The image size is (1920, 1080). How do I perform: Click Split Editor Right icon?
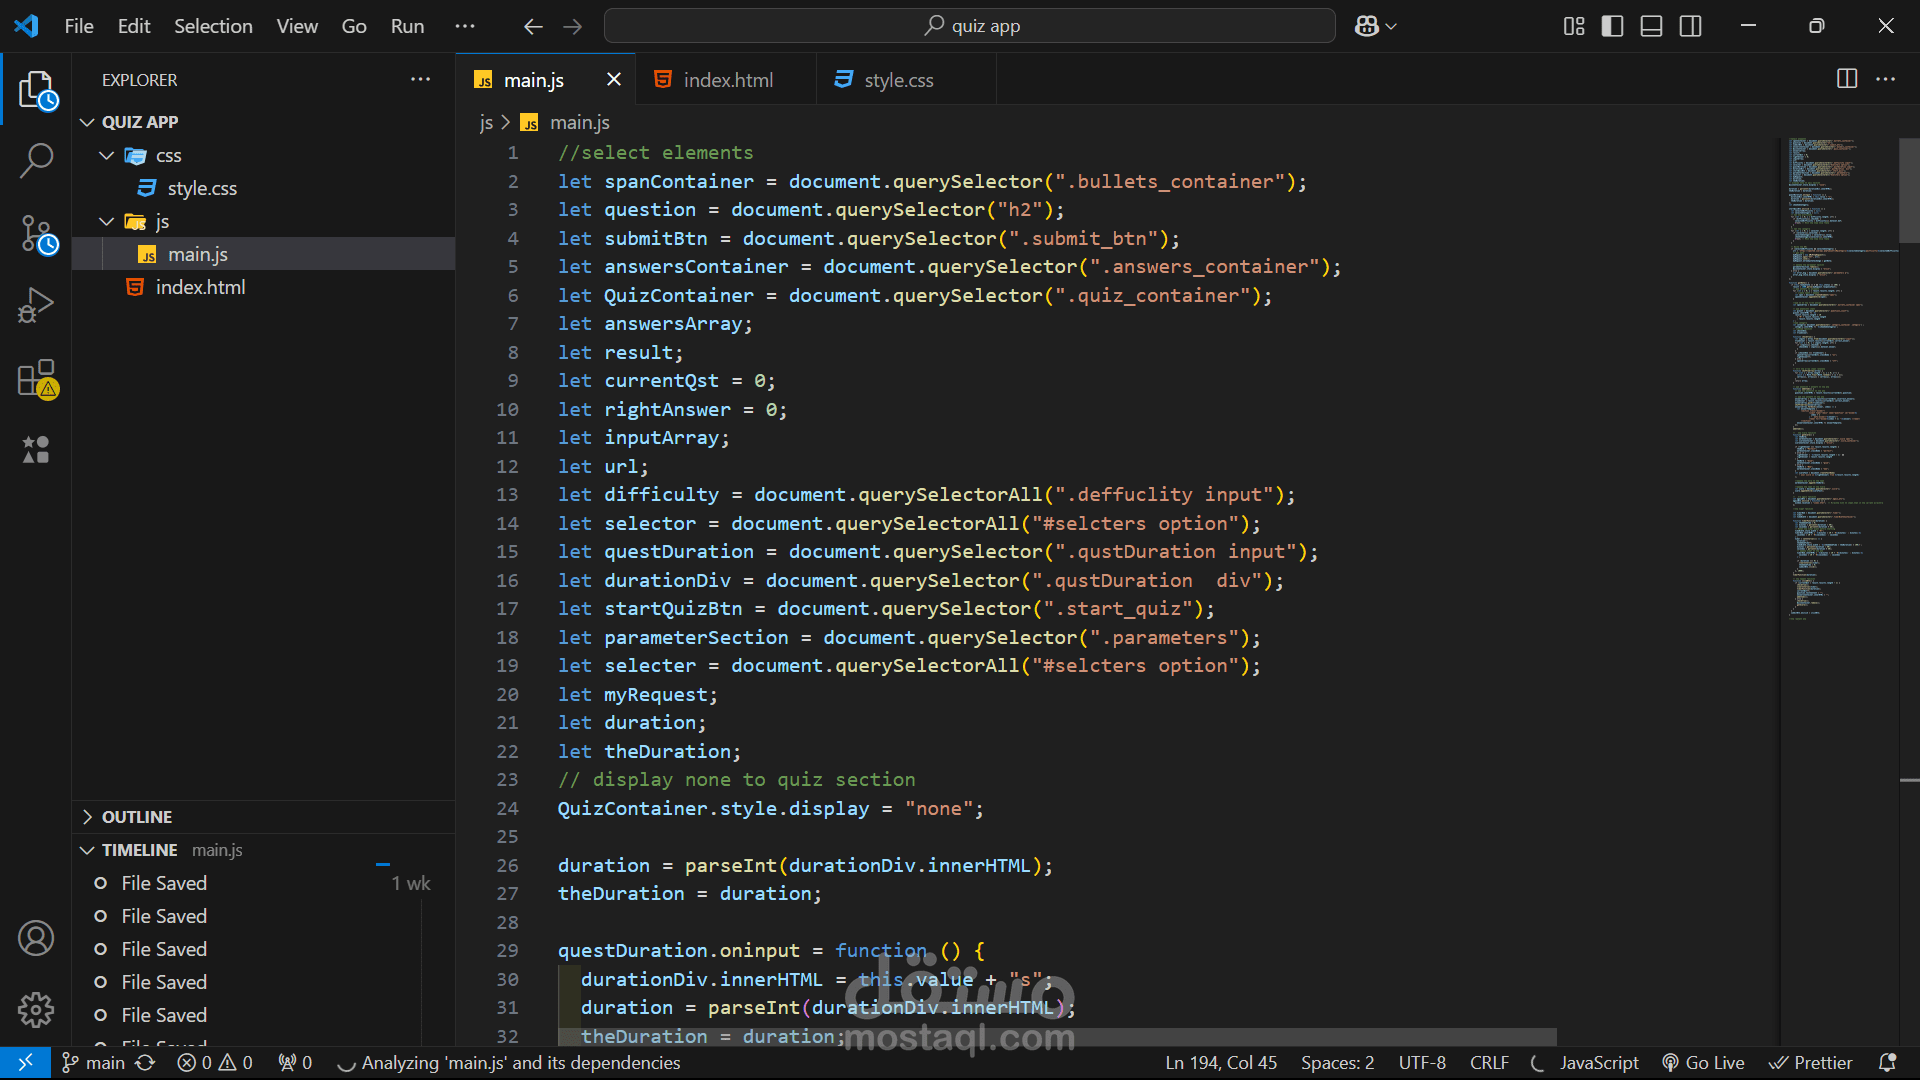click(1847, 79)
